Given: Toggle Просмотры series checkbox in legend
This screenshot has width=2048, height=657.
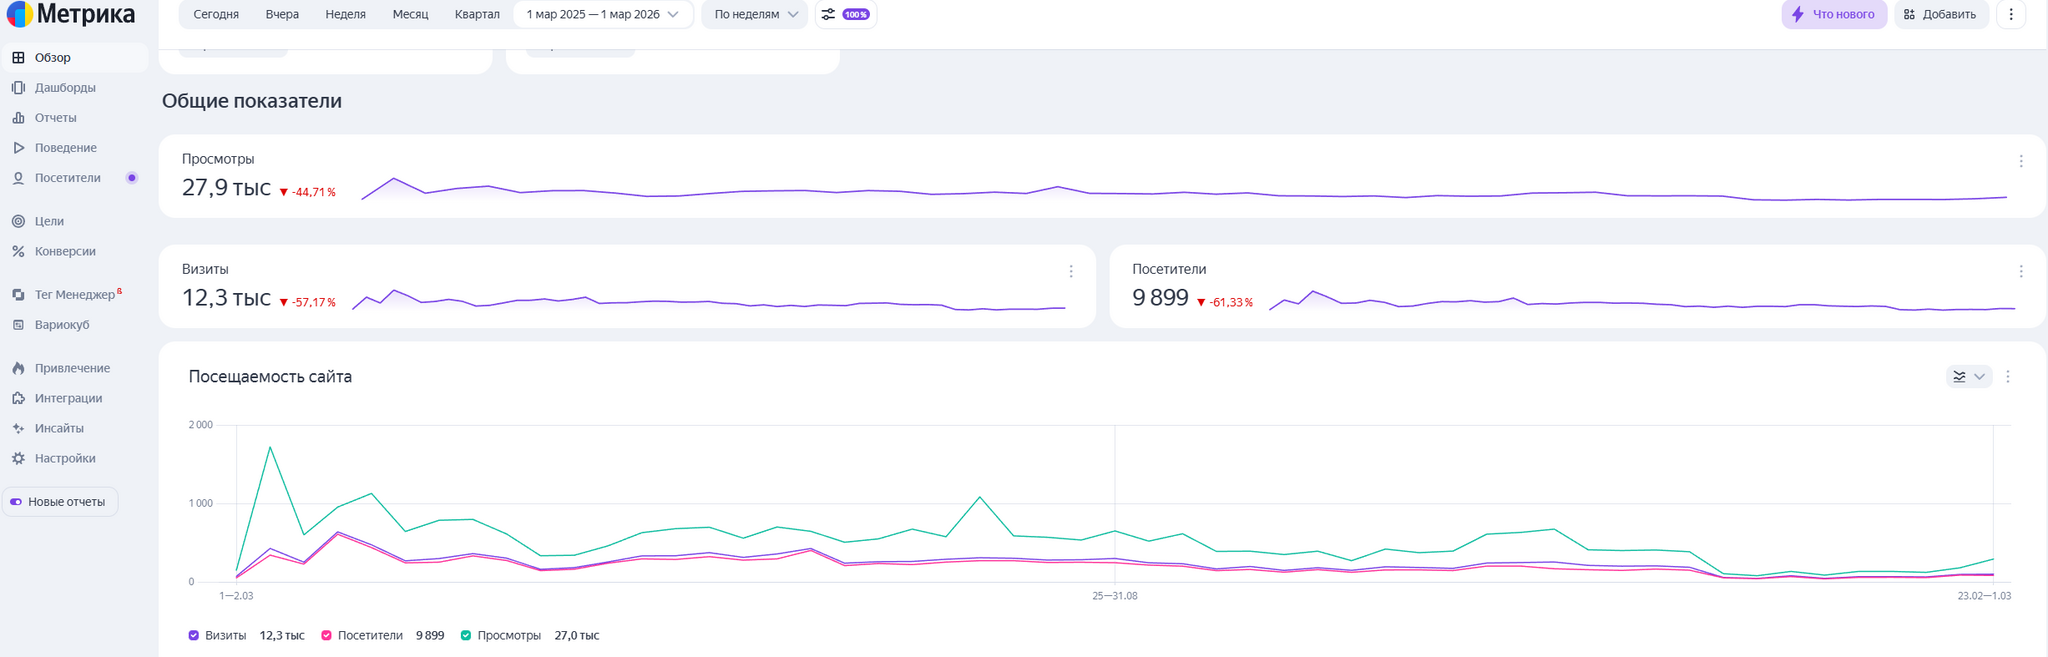Looking at the screenshot, I should 466,635.
